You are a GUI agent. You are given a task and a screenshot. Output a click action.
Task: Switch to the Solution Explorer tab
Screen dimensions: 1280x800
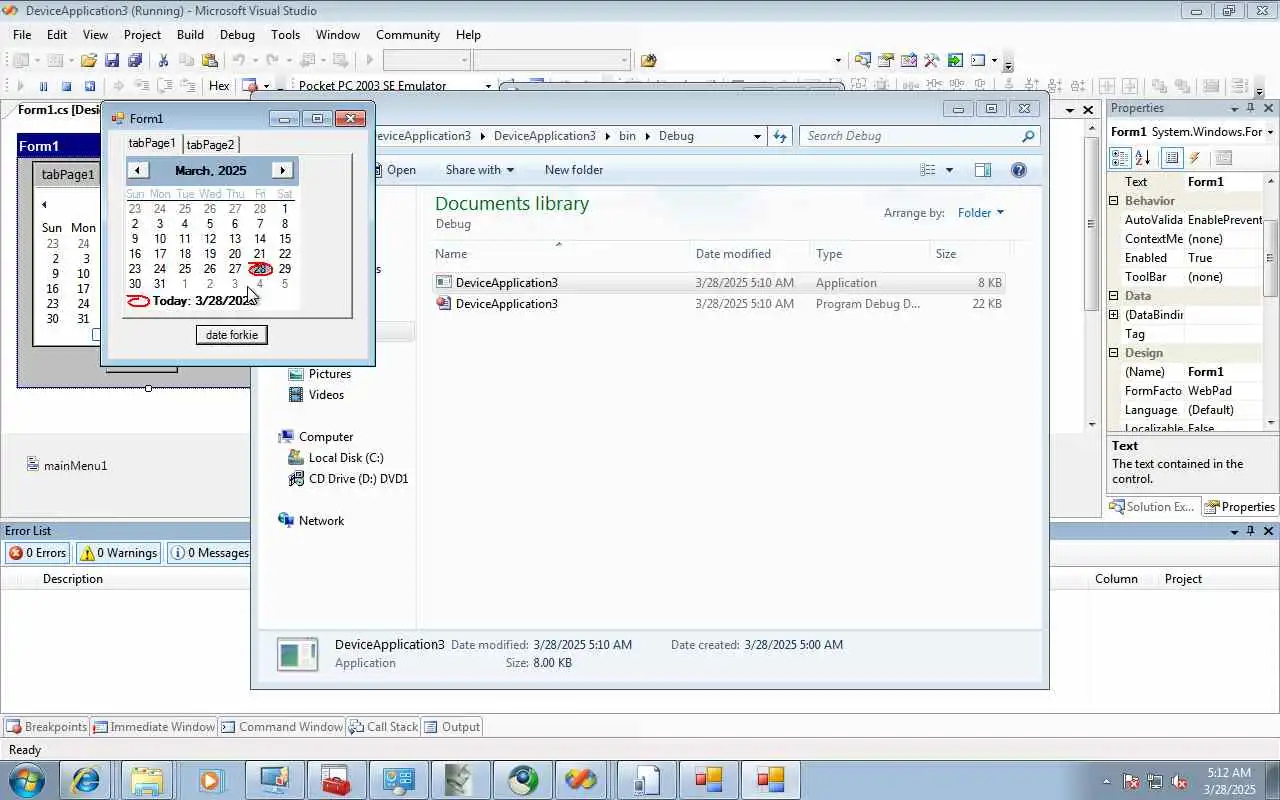[1152, 507]
